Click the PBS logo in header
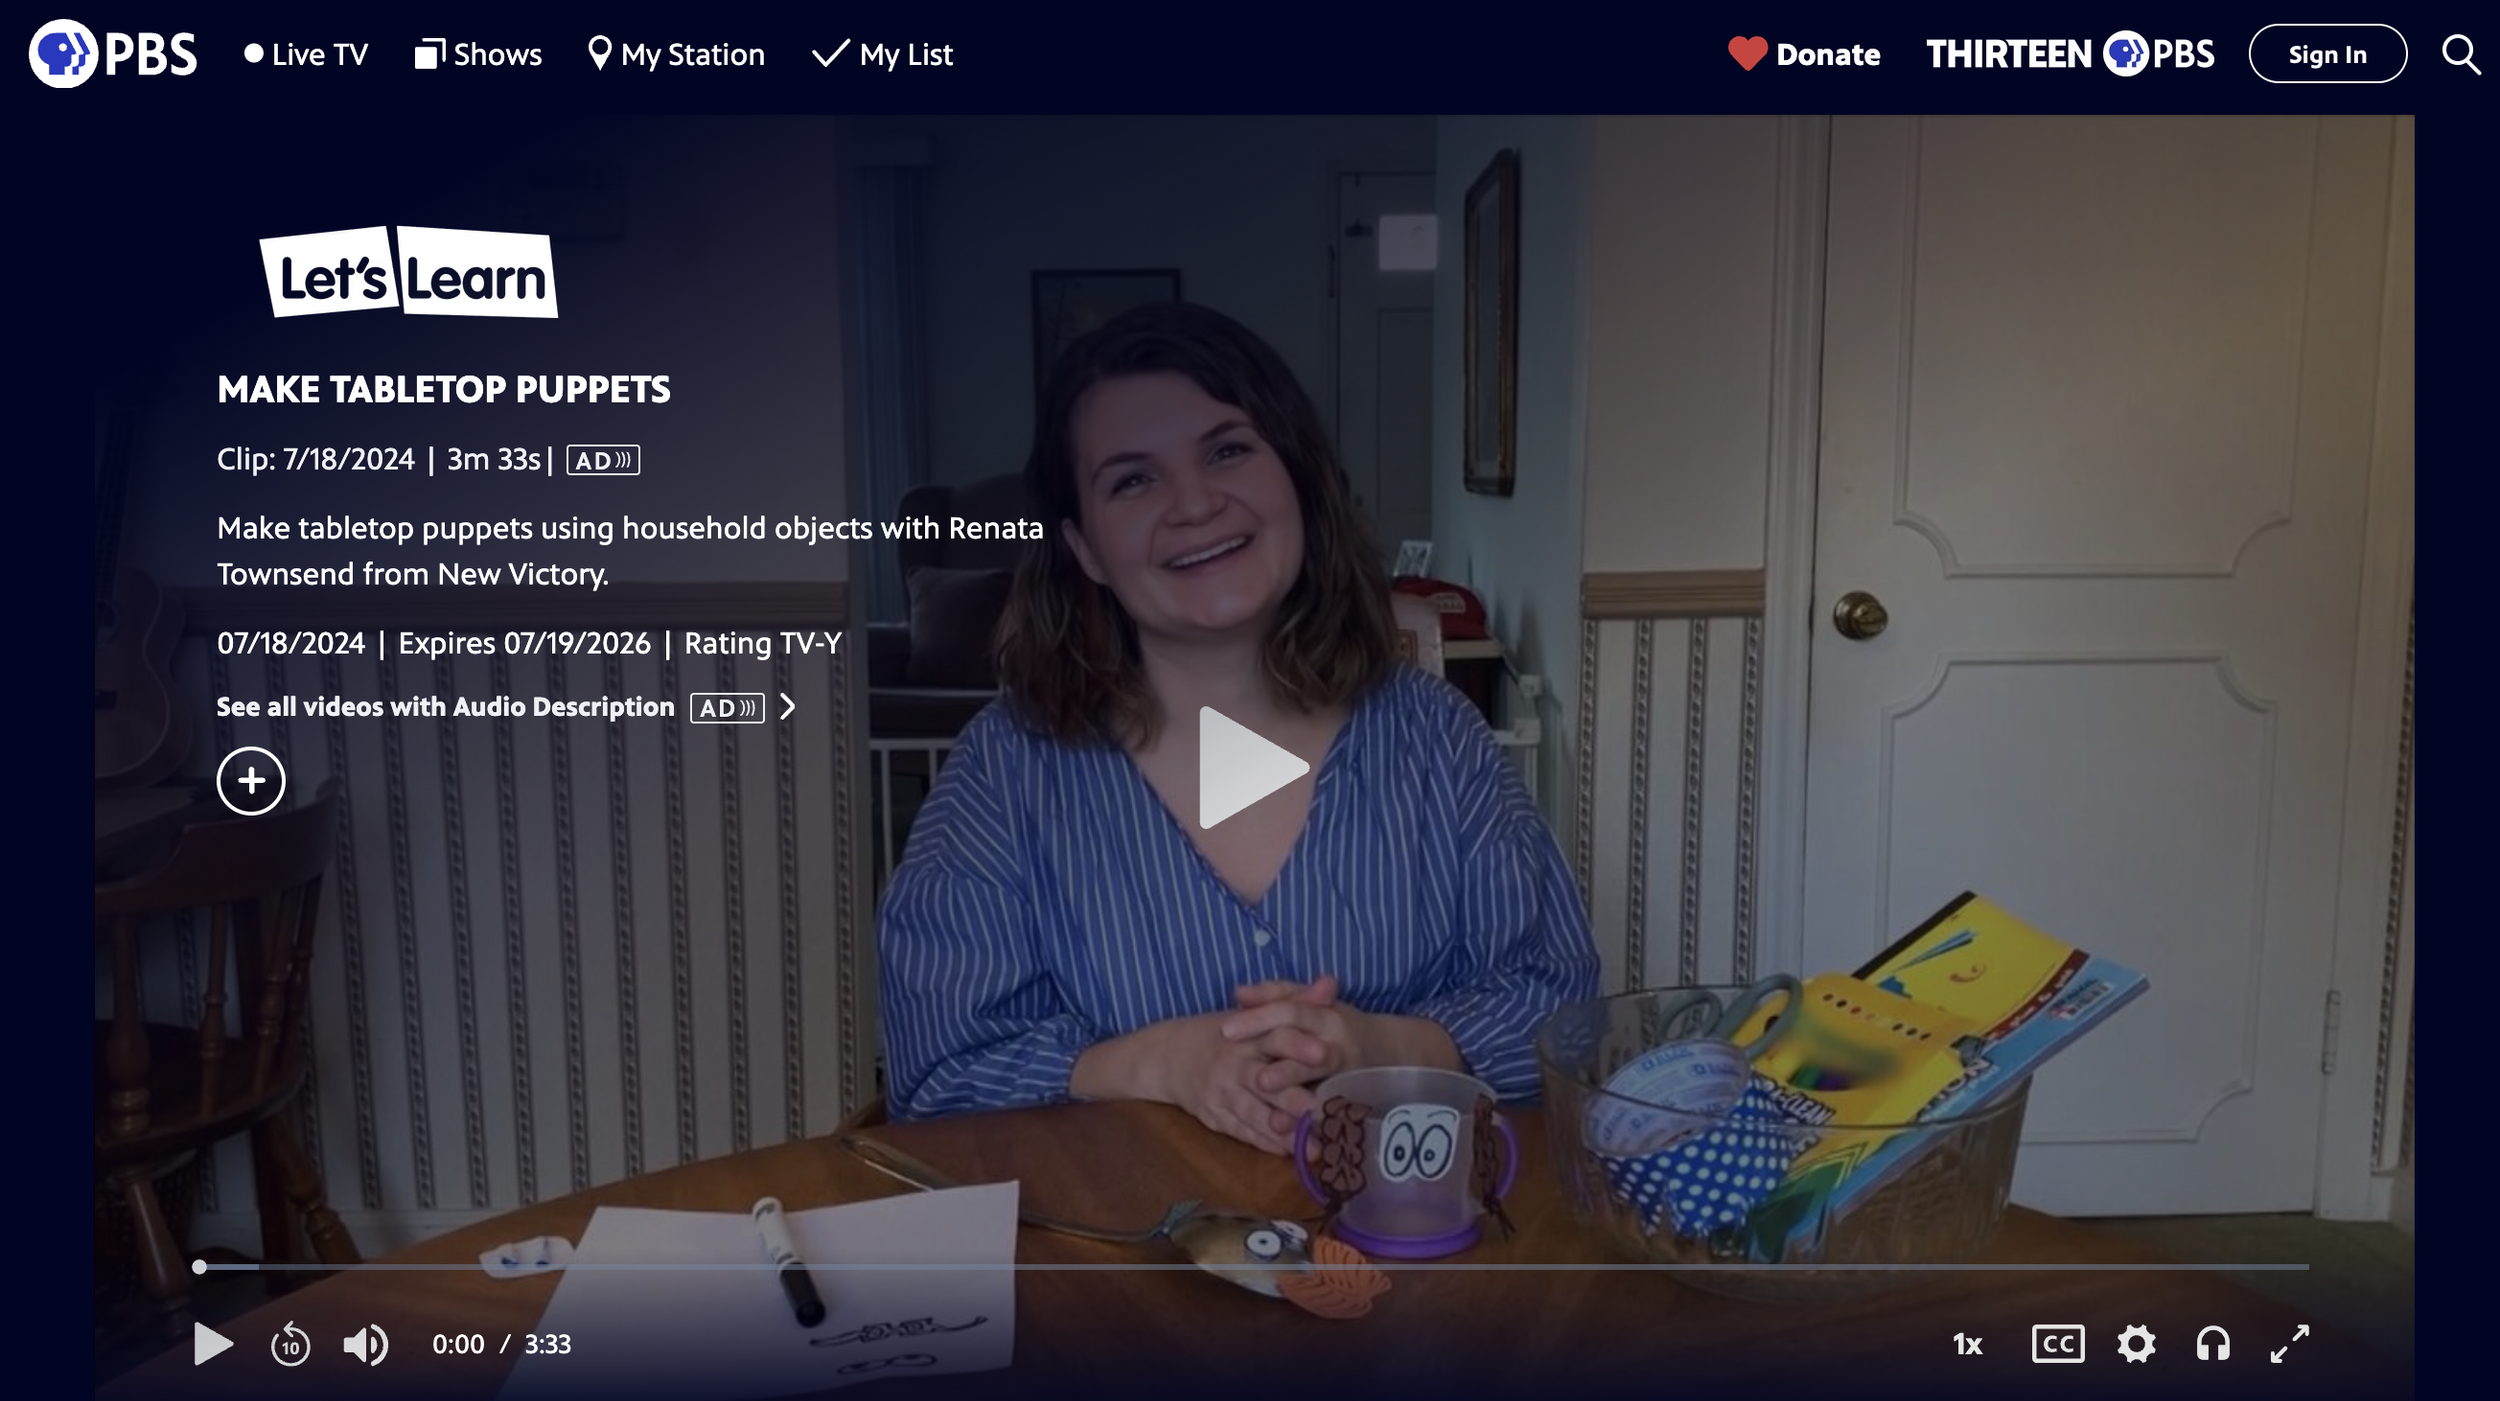This screenshot has width=2500, height=1401. click(112, 54)
